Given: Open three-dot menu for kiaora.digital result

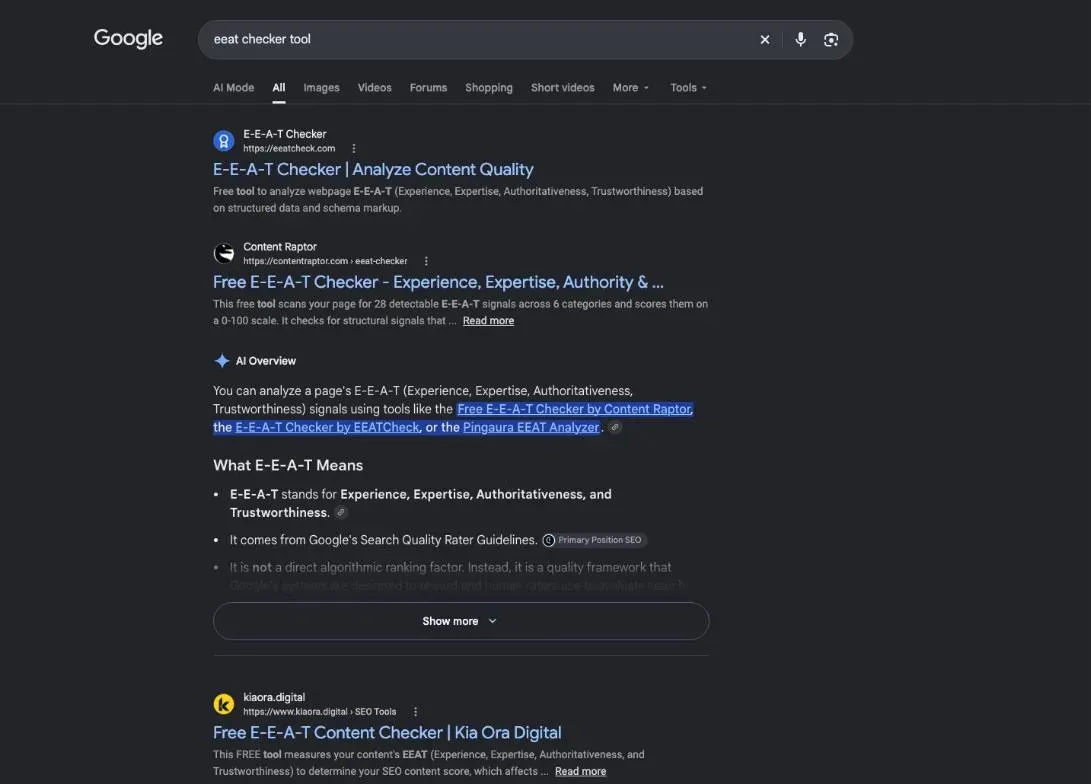Looking at the screenshot, I should click(415, 712).
